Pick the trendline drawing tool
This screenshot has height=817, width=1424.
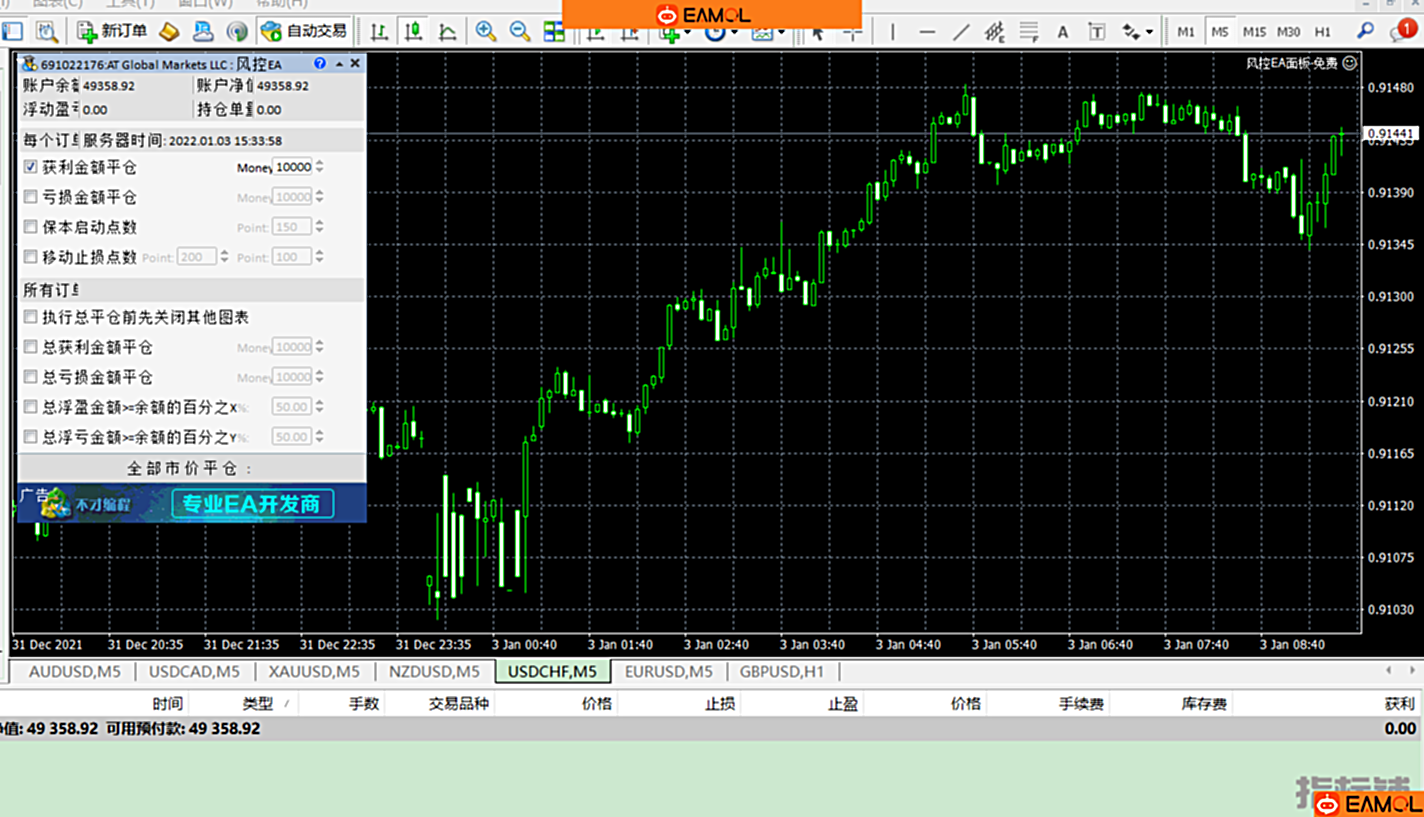(x=961, y=32)
